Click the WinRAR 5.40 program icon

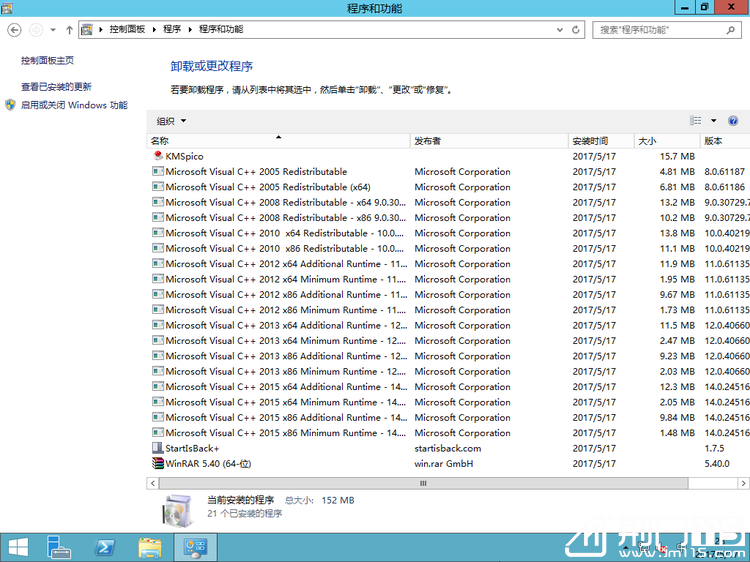tap(158, 463)
